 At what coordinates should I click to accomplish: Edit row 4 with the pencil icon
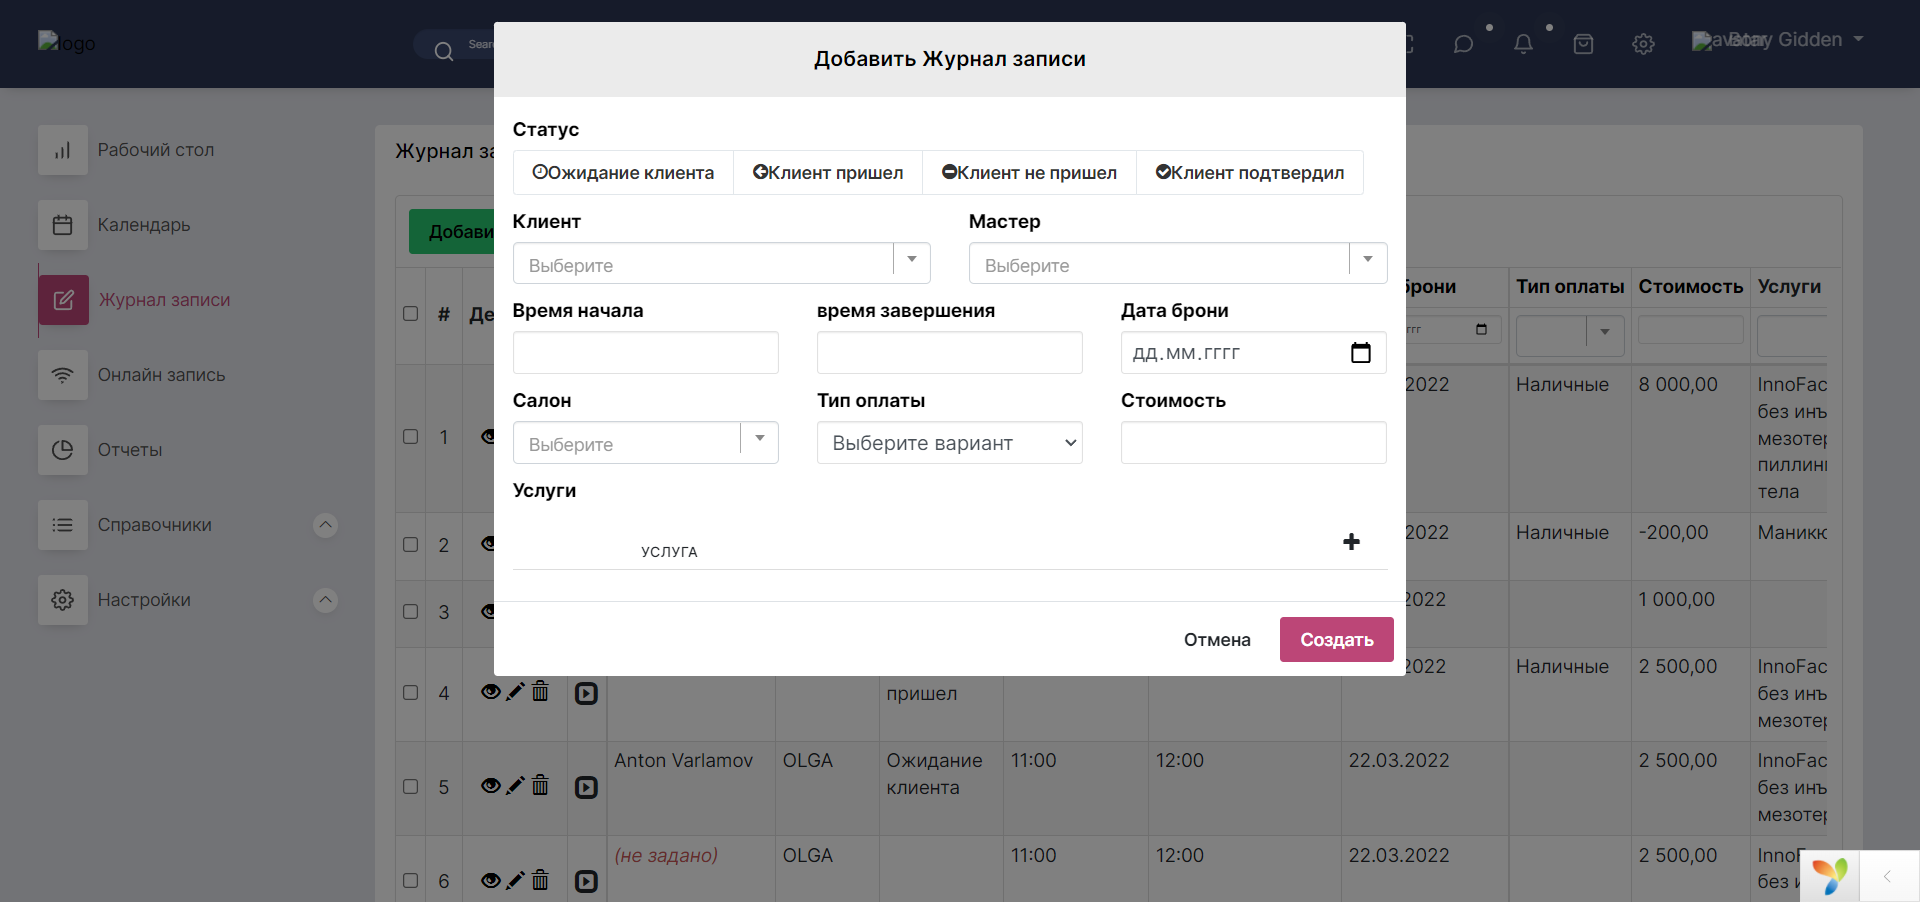pyautogui.click(x=515, y=692)
